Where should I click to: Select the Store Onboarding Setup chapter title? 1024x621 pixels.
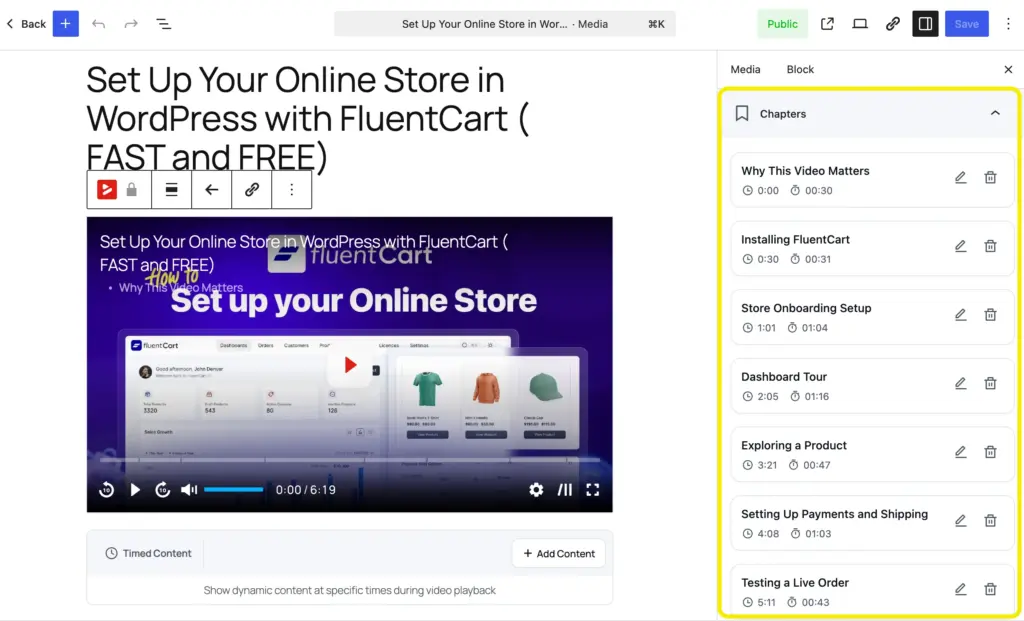click(806, 308)
